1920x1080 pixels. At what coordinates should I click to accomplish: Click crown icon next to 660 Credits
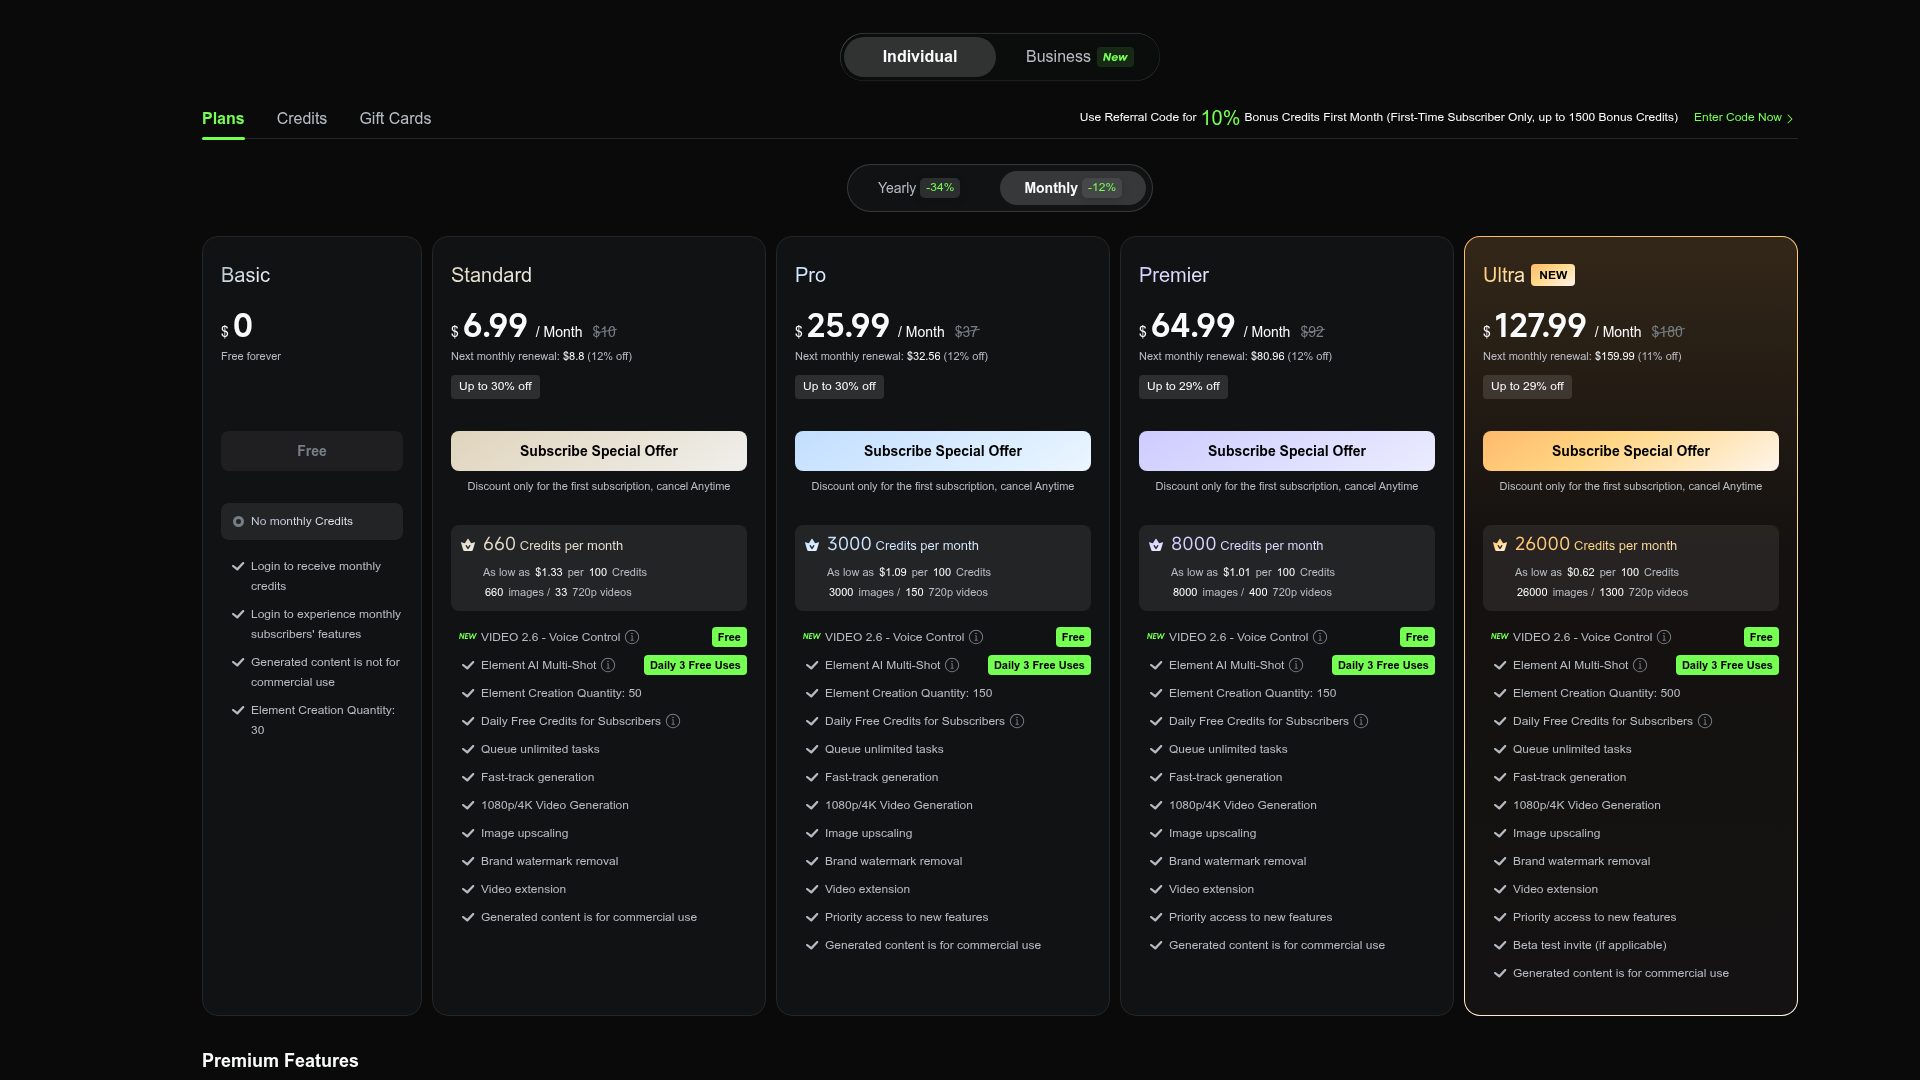tap(468, 545)
